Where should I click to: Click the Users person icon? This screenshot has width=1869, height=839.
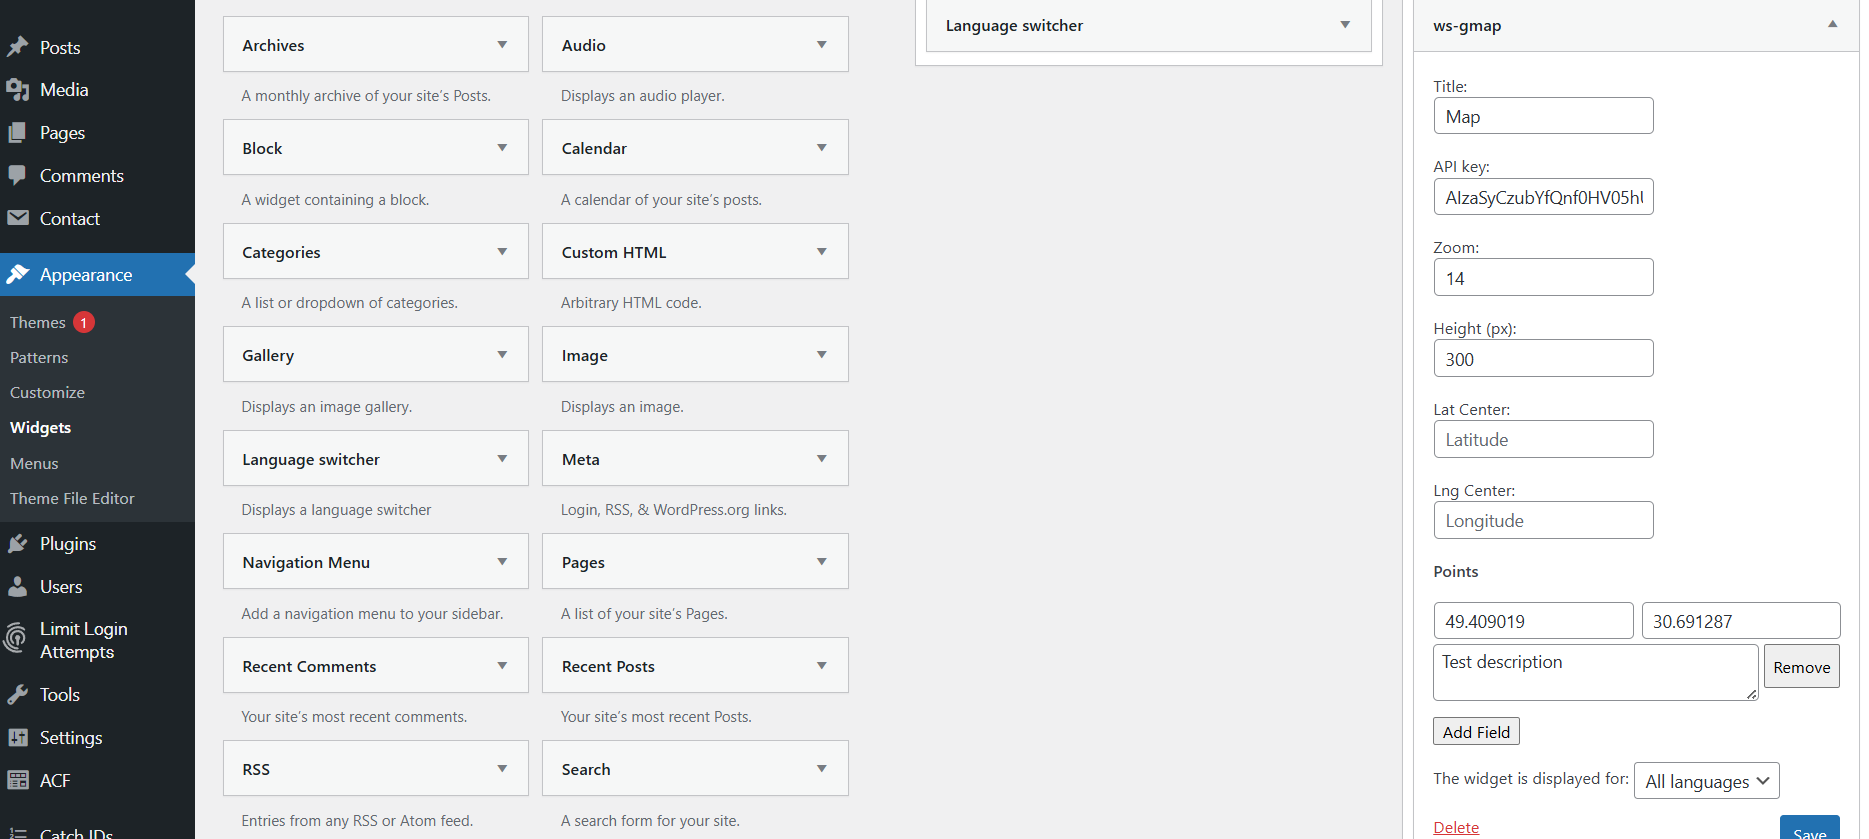pyautogui.click(x=18, y=587)
